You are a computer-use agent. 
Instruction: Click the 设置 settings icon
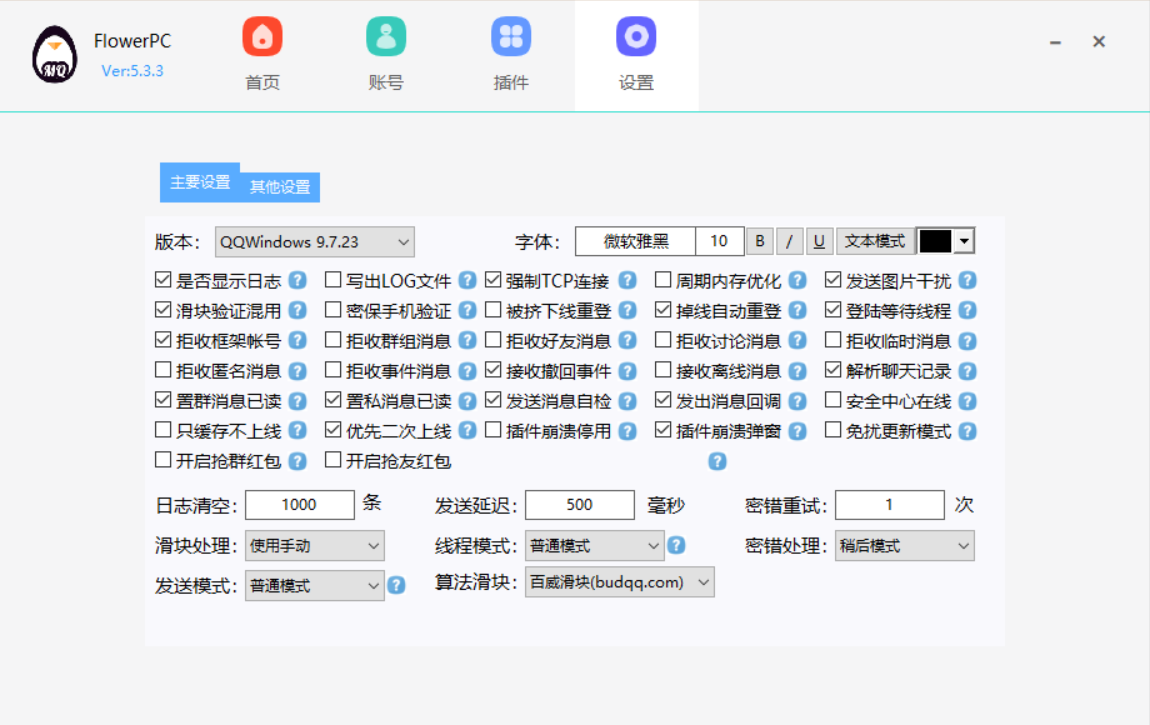pos(636,36)
